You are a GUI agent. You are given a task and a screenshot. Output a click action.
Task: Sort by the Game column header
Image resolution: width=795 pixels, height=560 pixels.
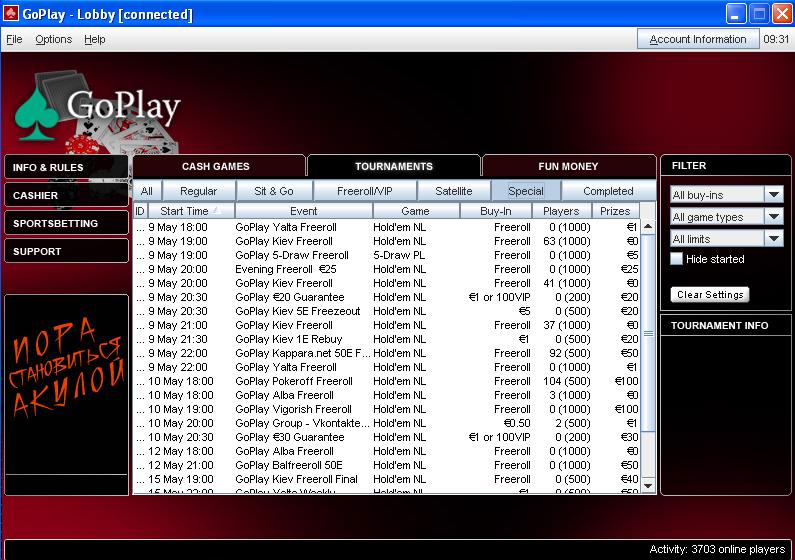(416, 211)
